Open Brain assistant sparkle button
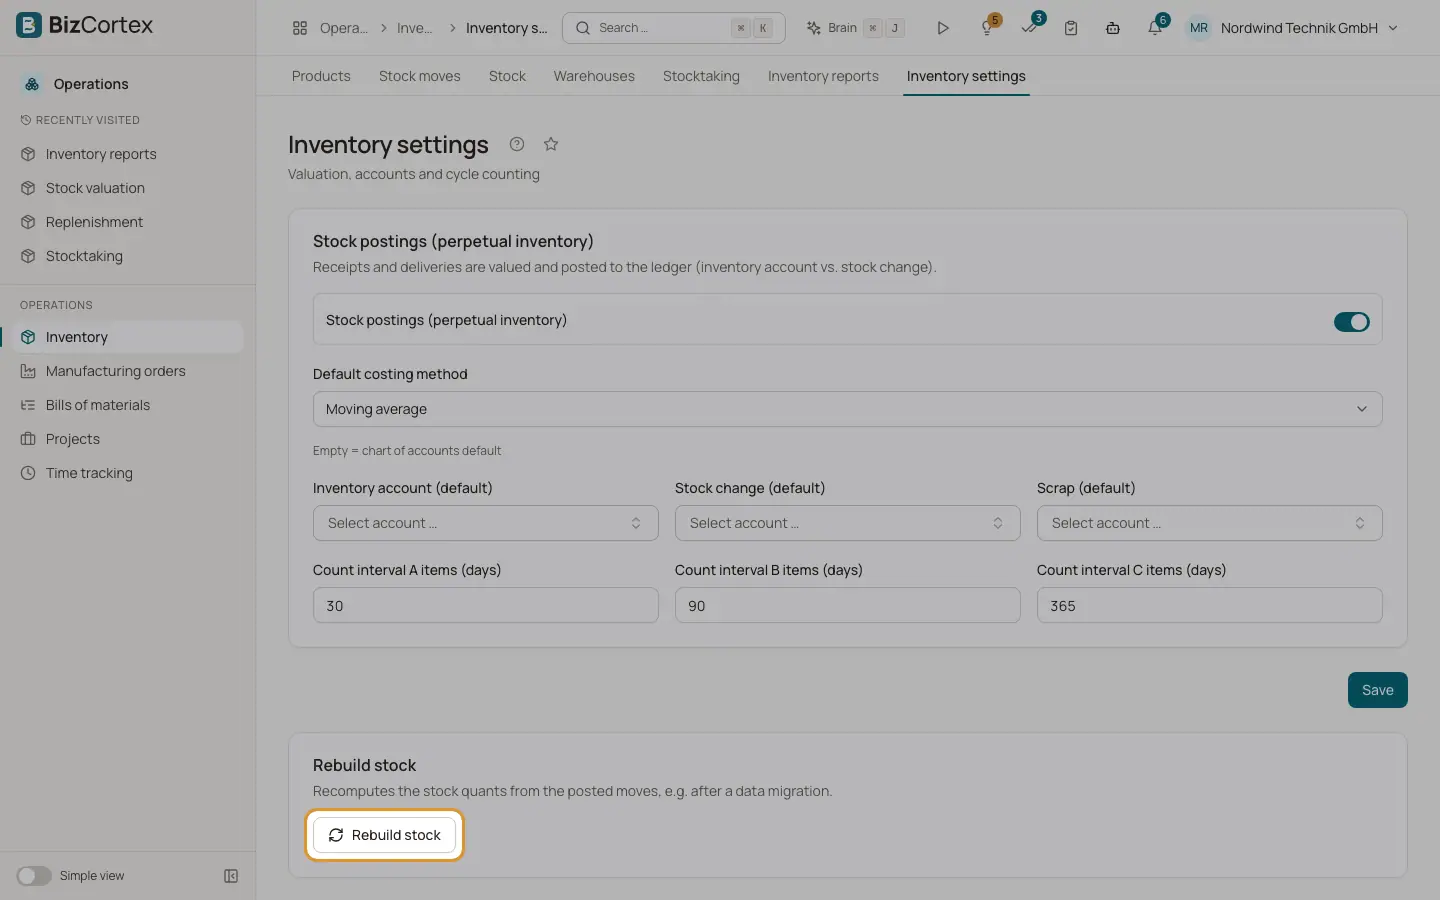The width and height of the screenshot is (1440, 900). tap(855, 28)
